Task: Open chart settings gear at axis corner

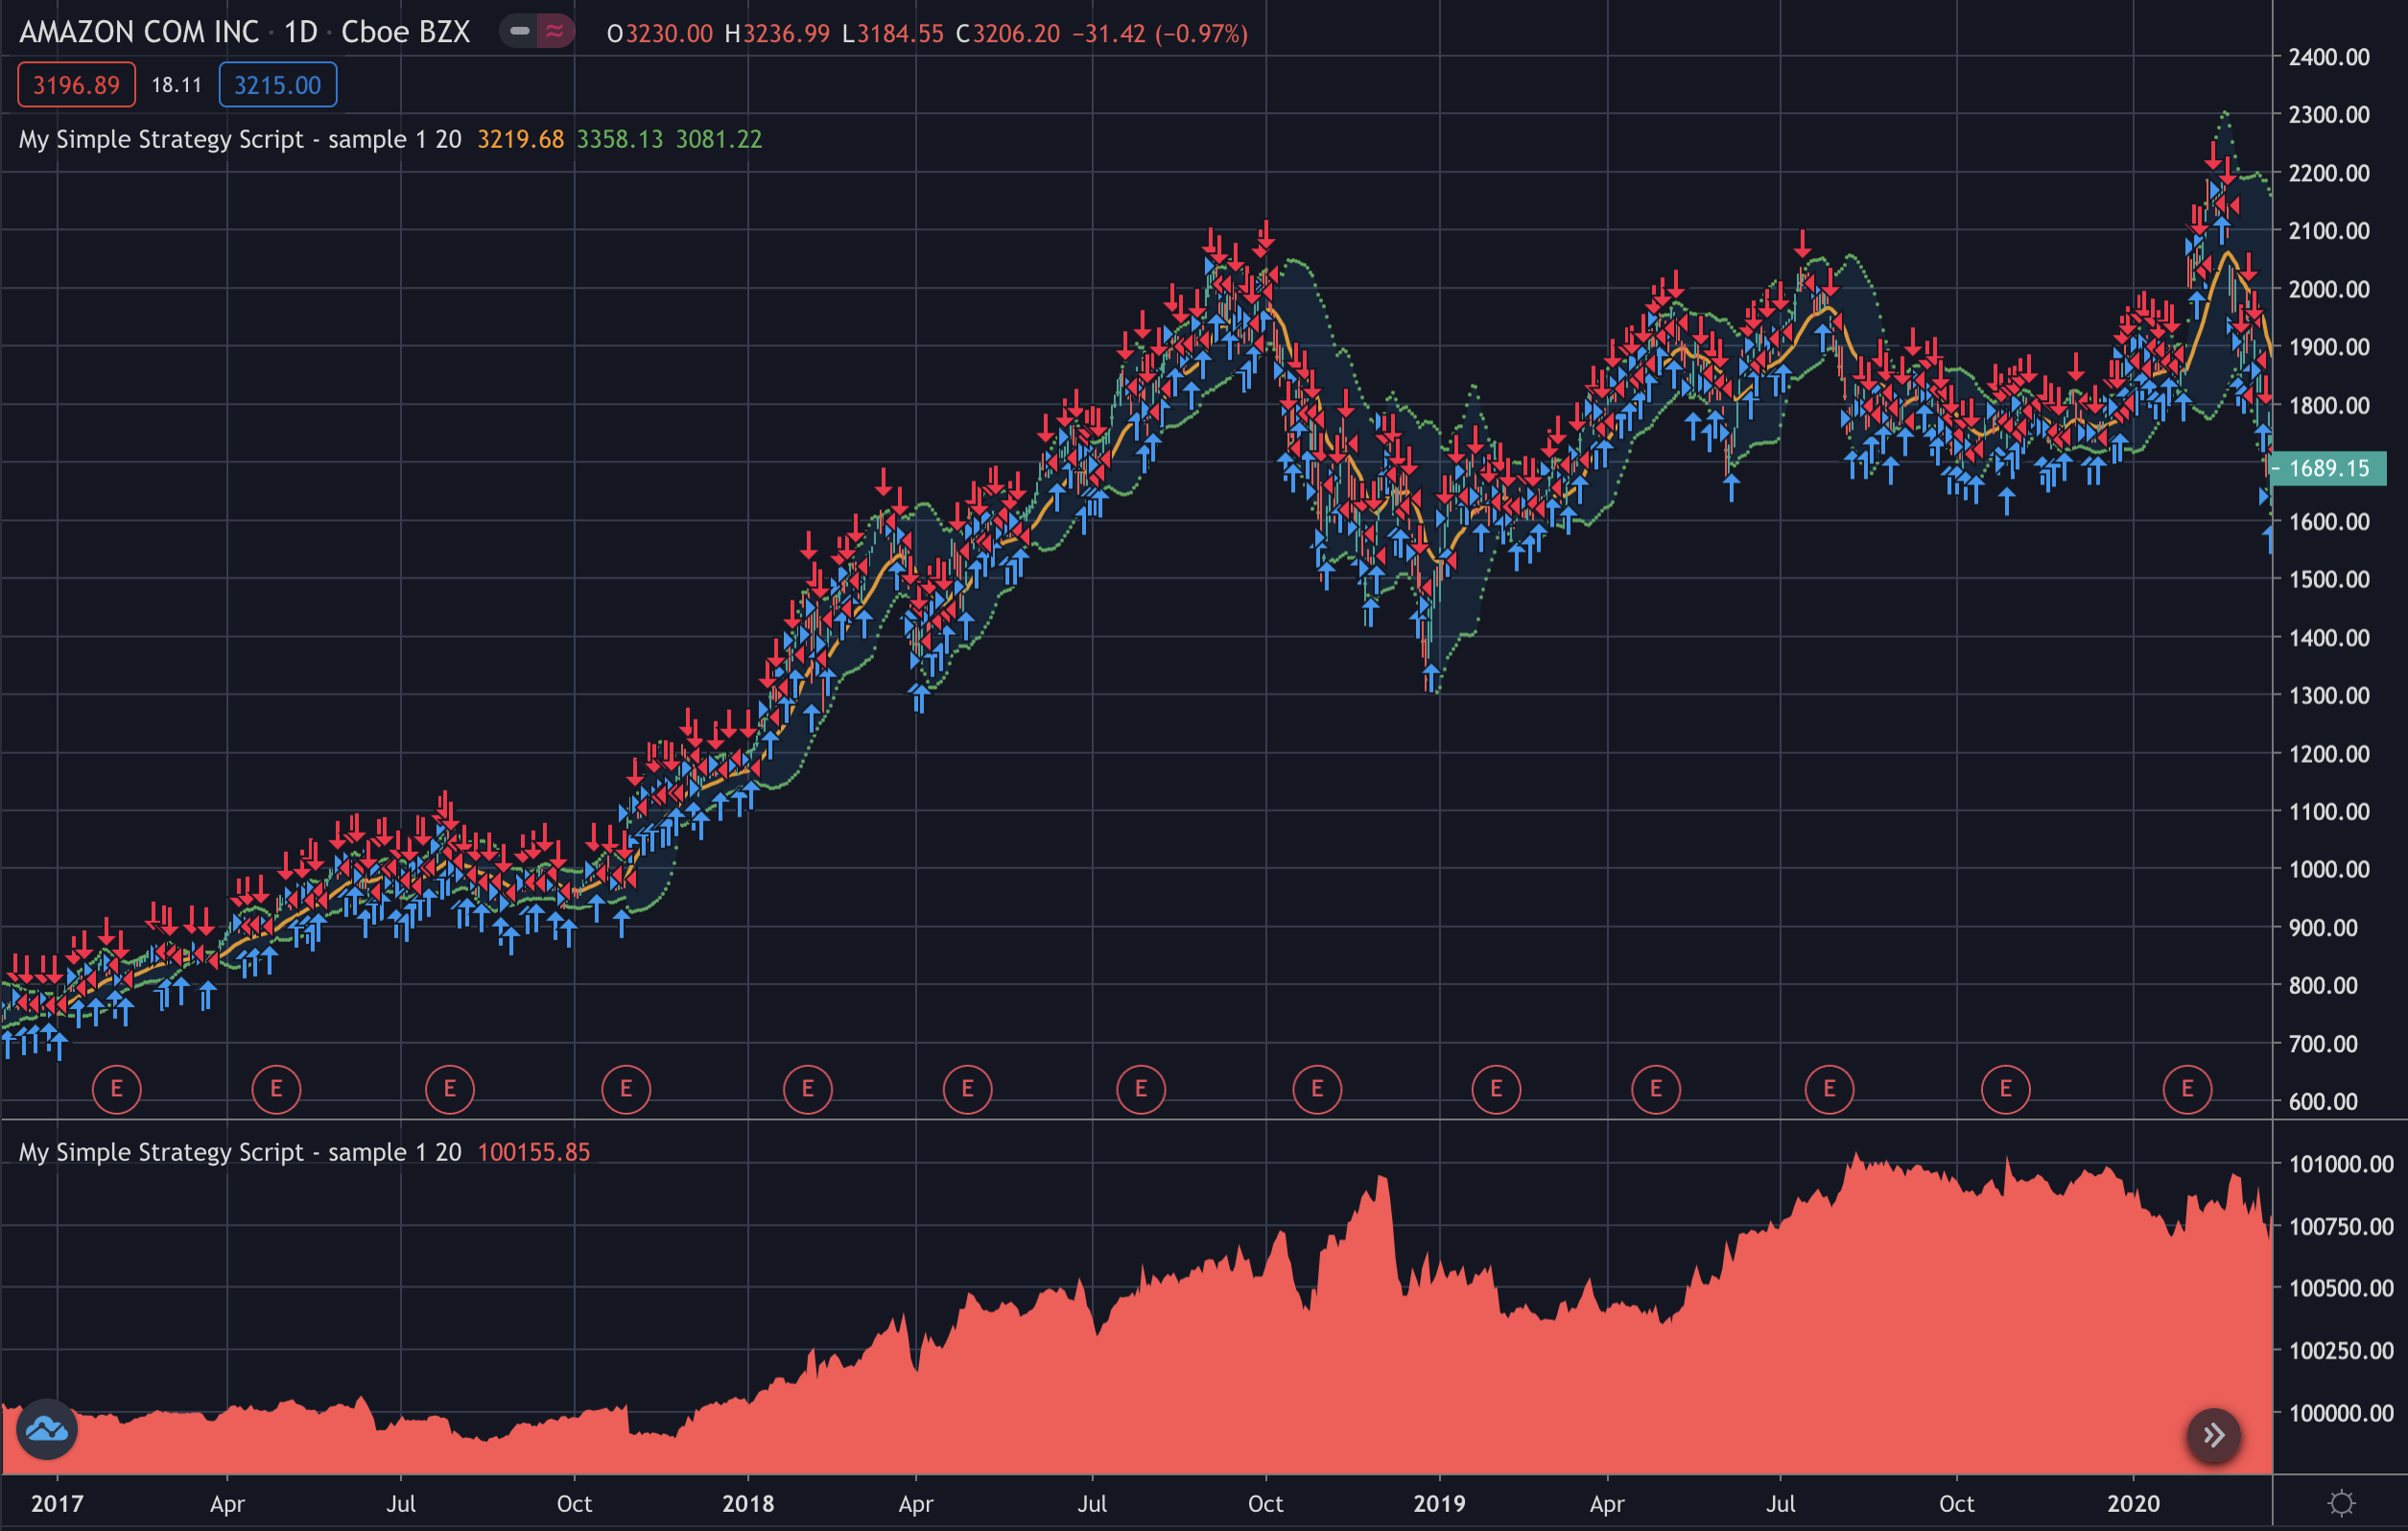Action: click(2341, 1503)
